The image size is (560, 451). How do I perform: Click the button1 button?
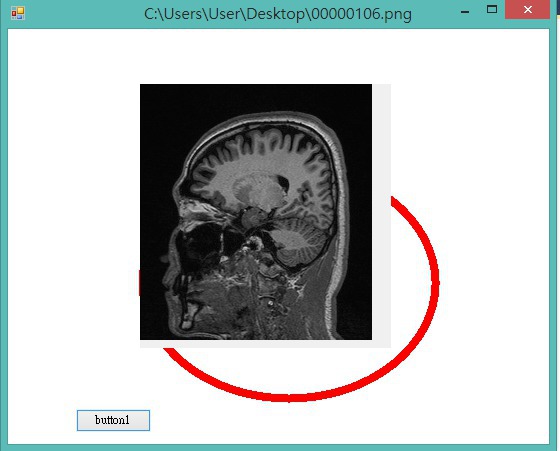pos(113,420)
